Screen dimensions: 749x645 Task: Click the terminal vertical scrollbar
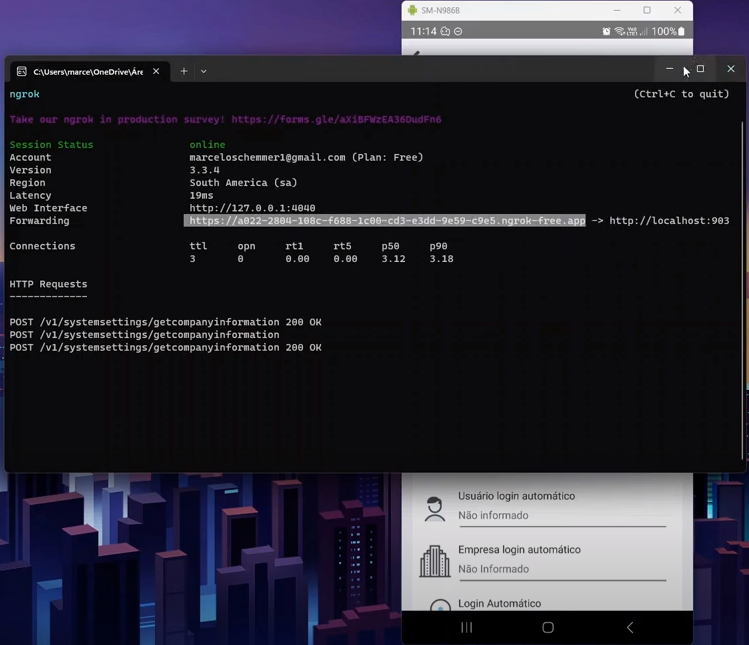click(x=742, y=291)
